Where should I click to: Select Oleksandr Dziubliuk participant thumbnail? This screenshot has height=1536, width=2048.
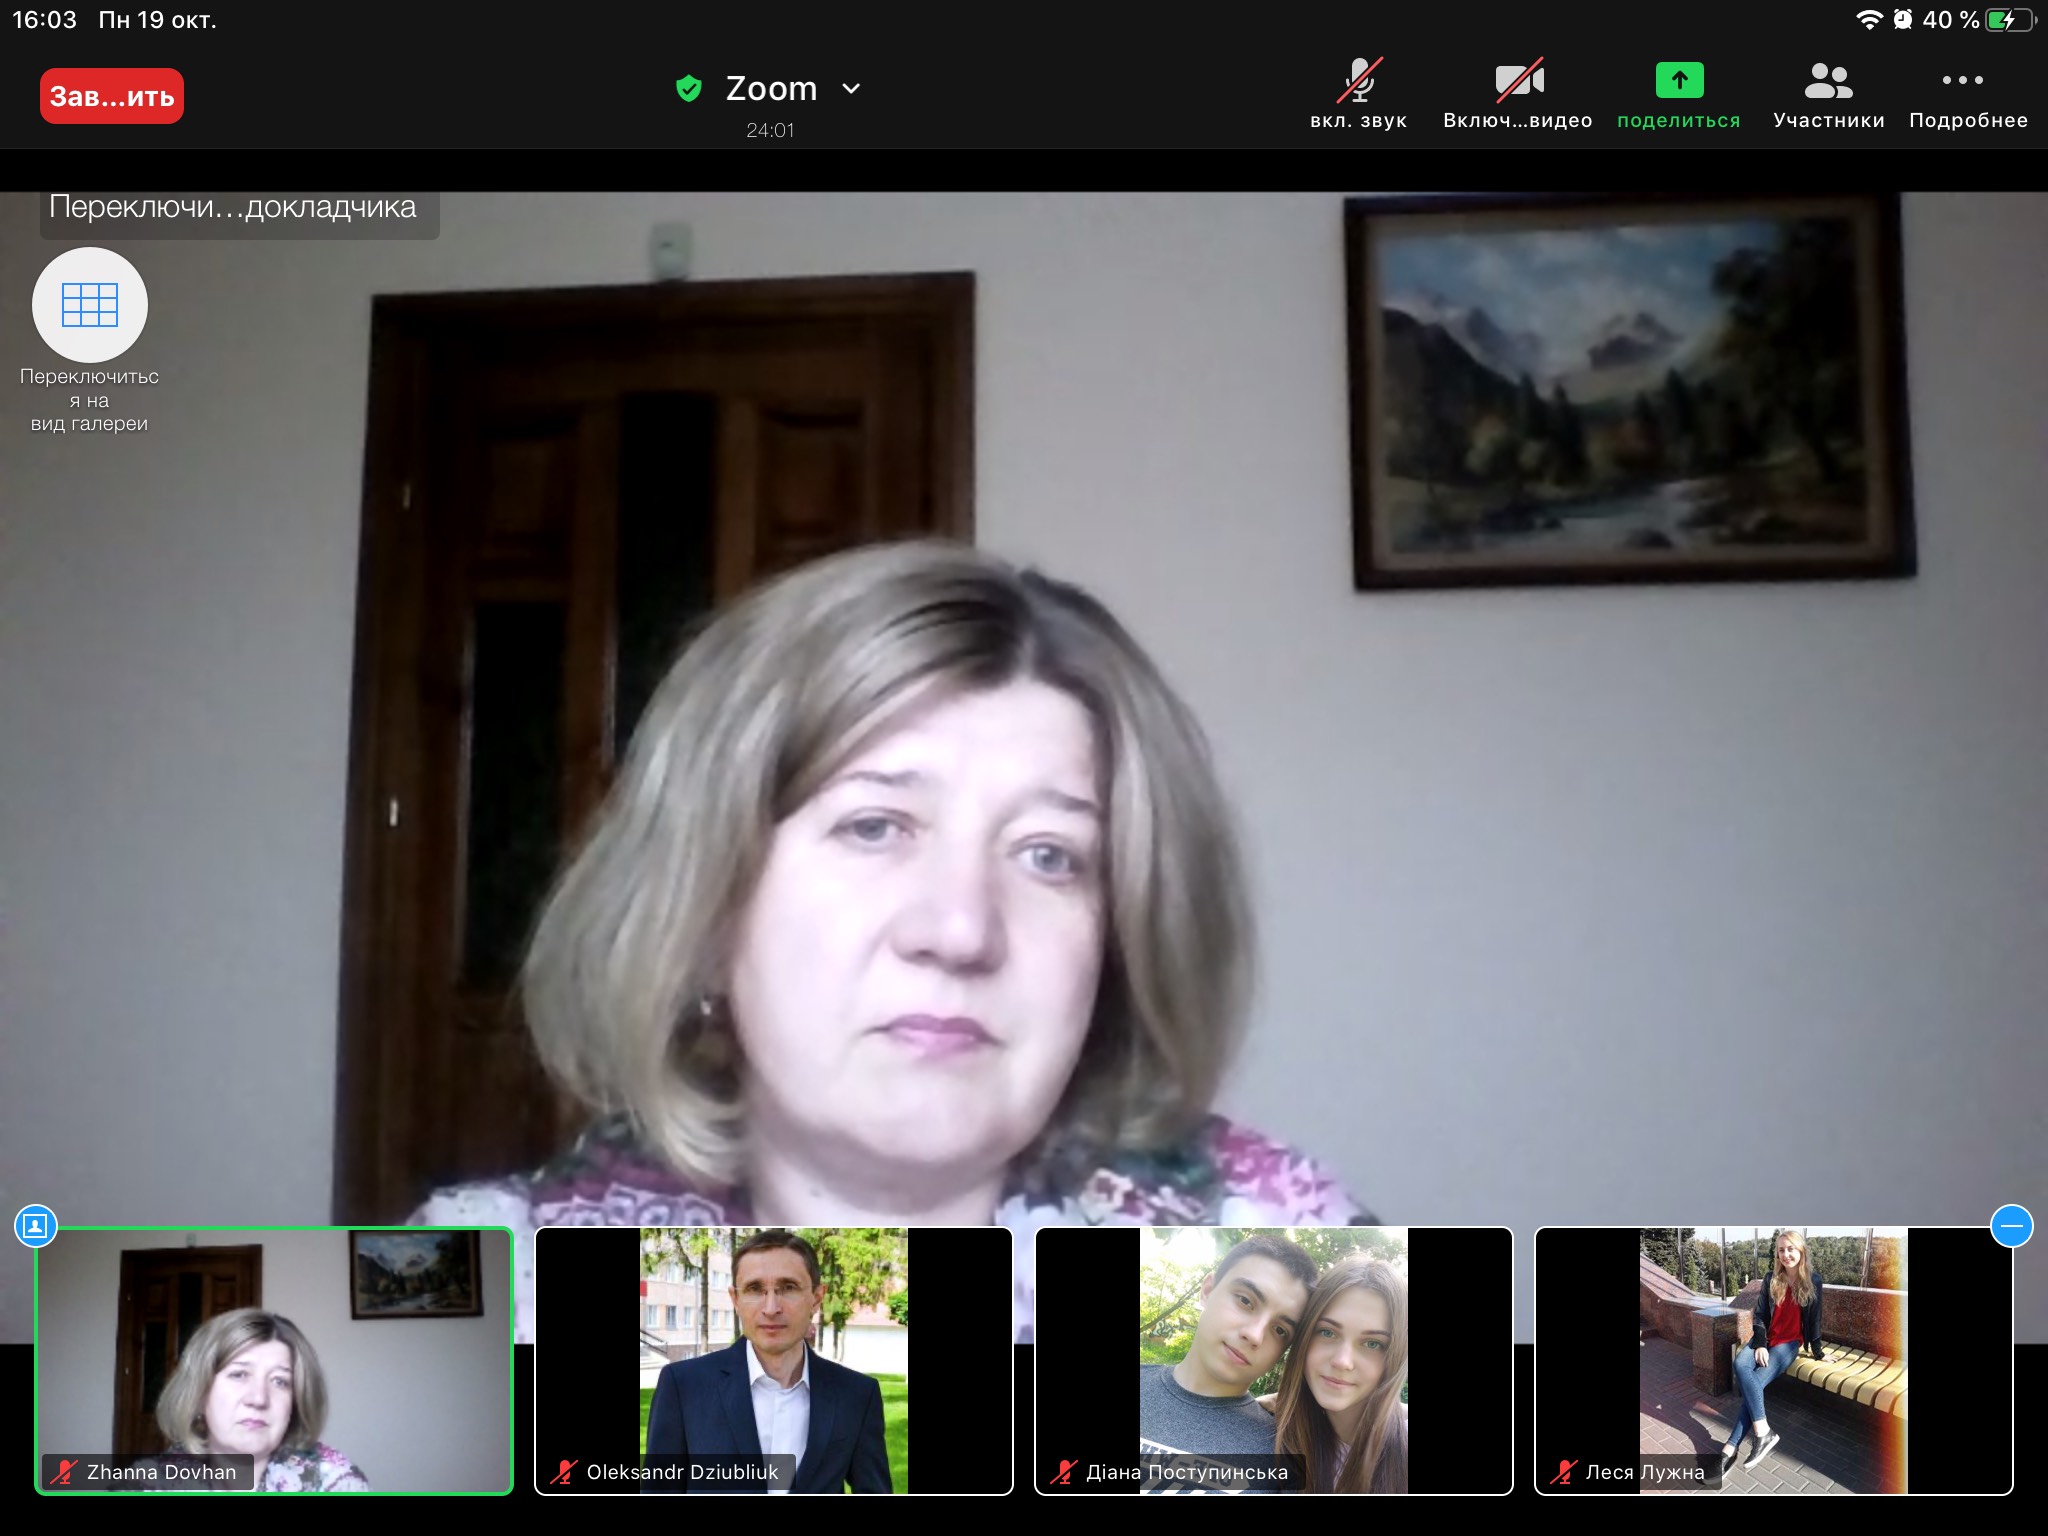tap(774, 1361)
